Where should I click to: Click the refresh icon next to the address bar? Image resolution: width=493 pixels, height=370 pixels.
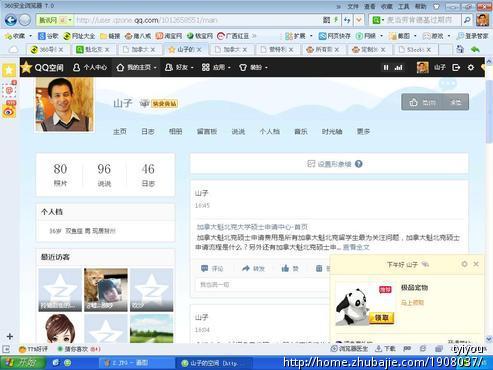(347, 20)
